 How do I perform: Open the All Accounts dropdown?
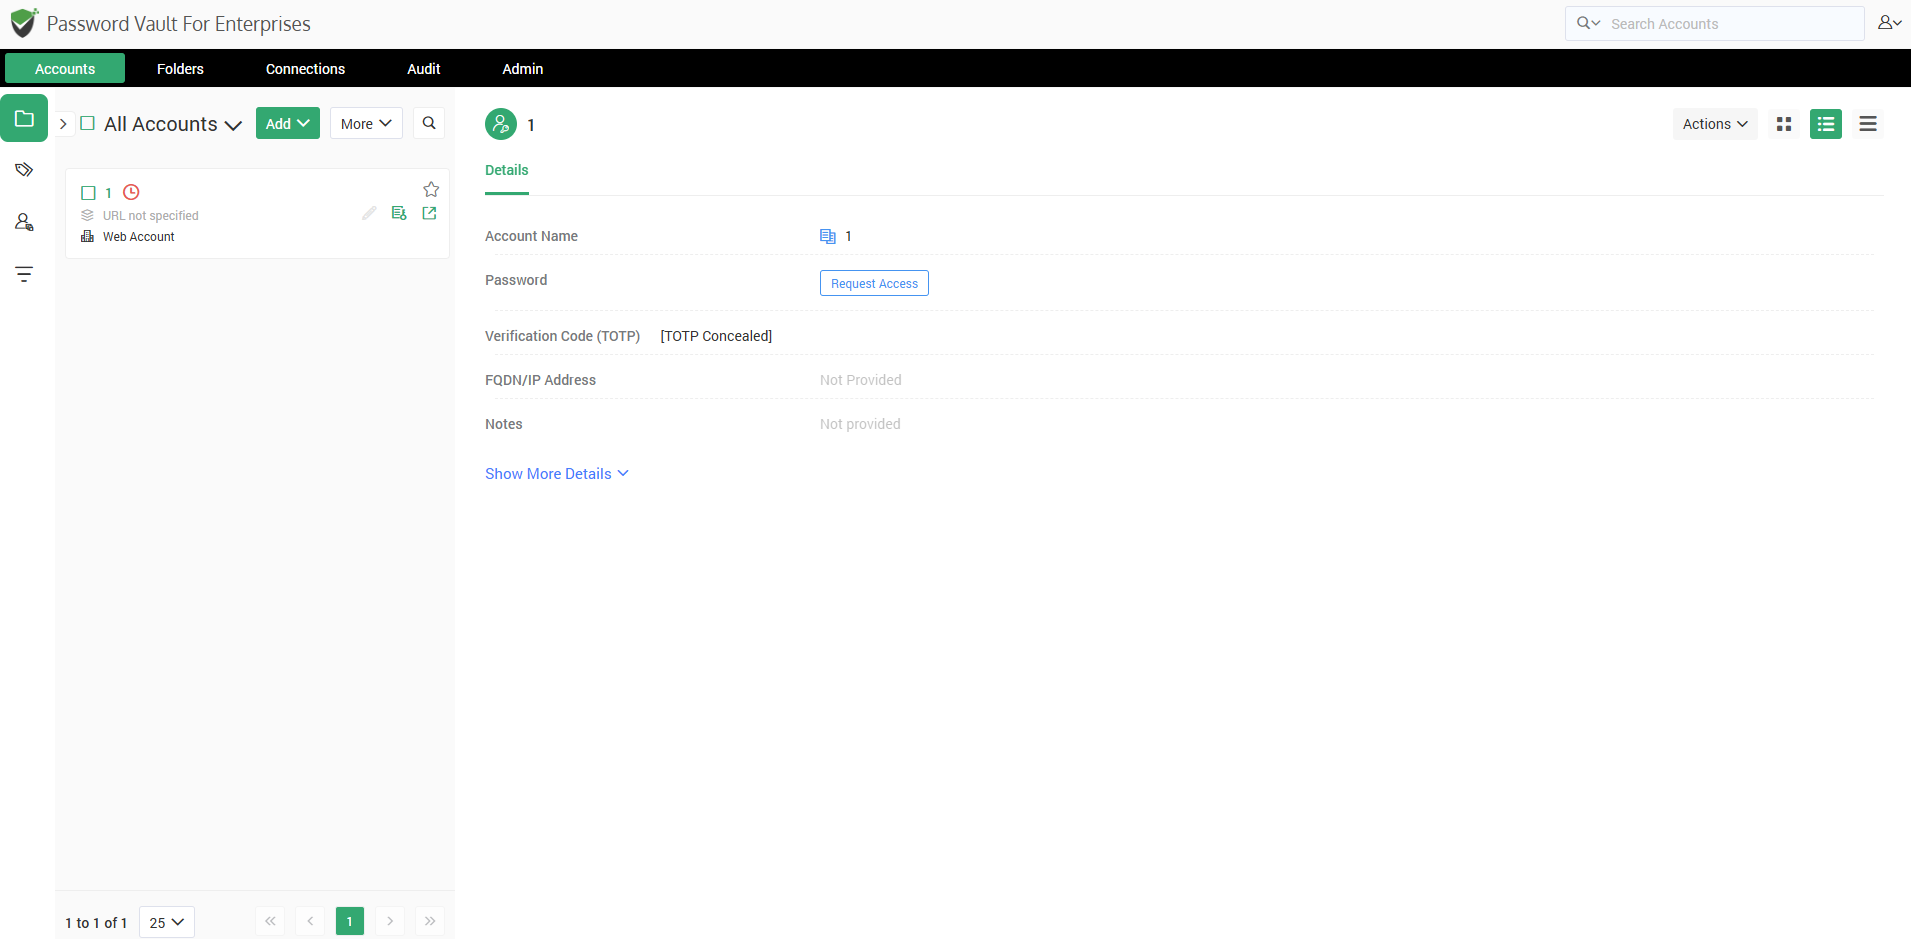(x=173, y=124)
